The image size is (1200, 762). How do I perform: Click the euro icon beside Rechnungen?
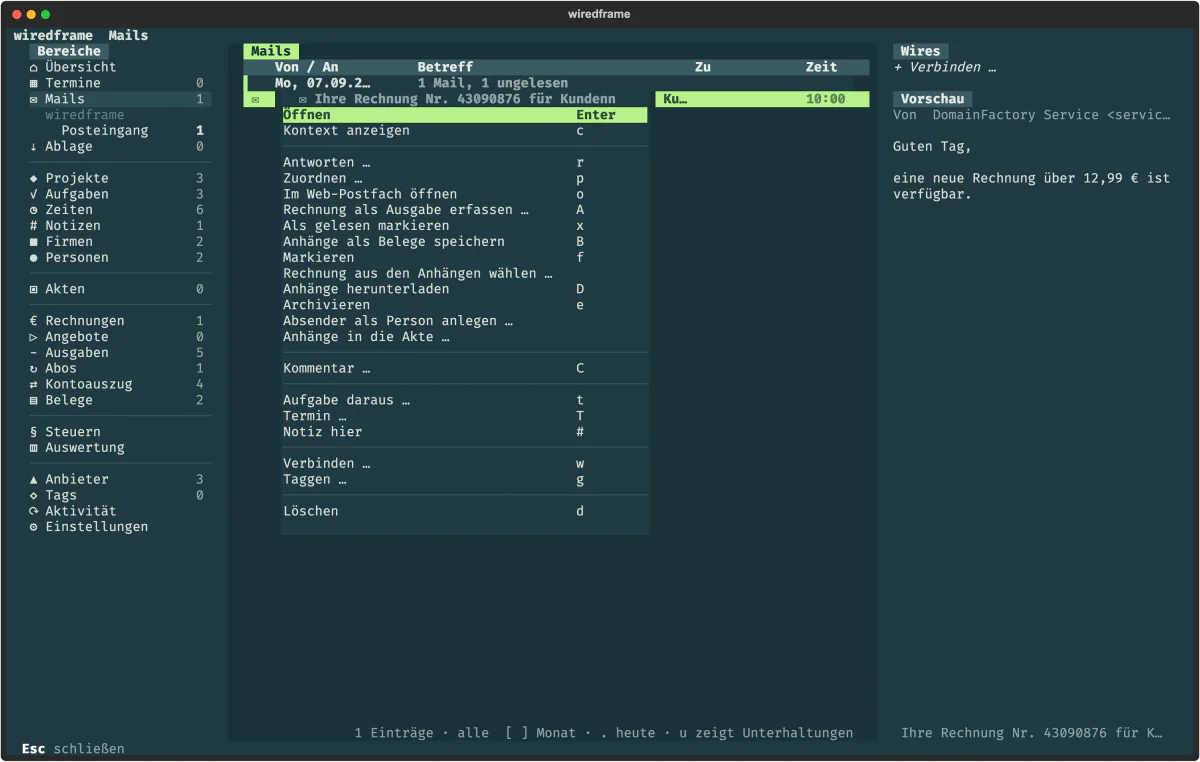34,321
